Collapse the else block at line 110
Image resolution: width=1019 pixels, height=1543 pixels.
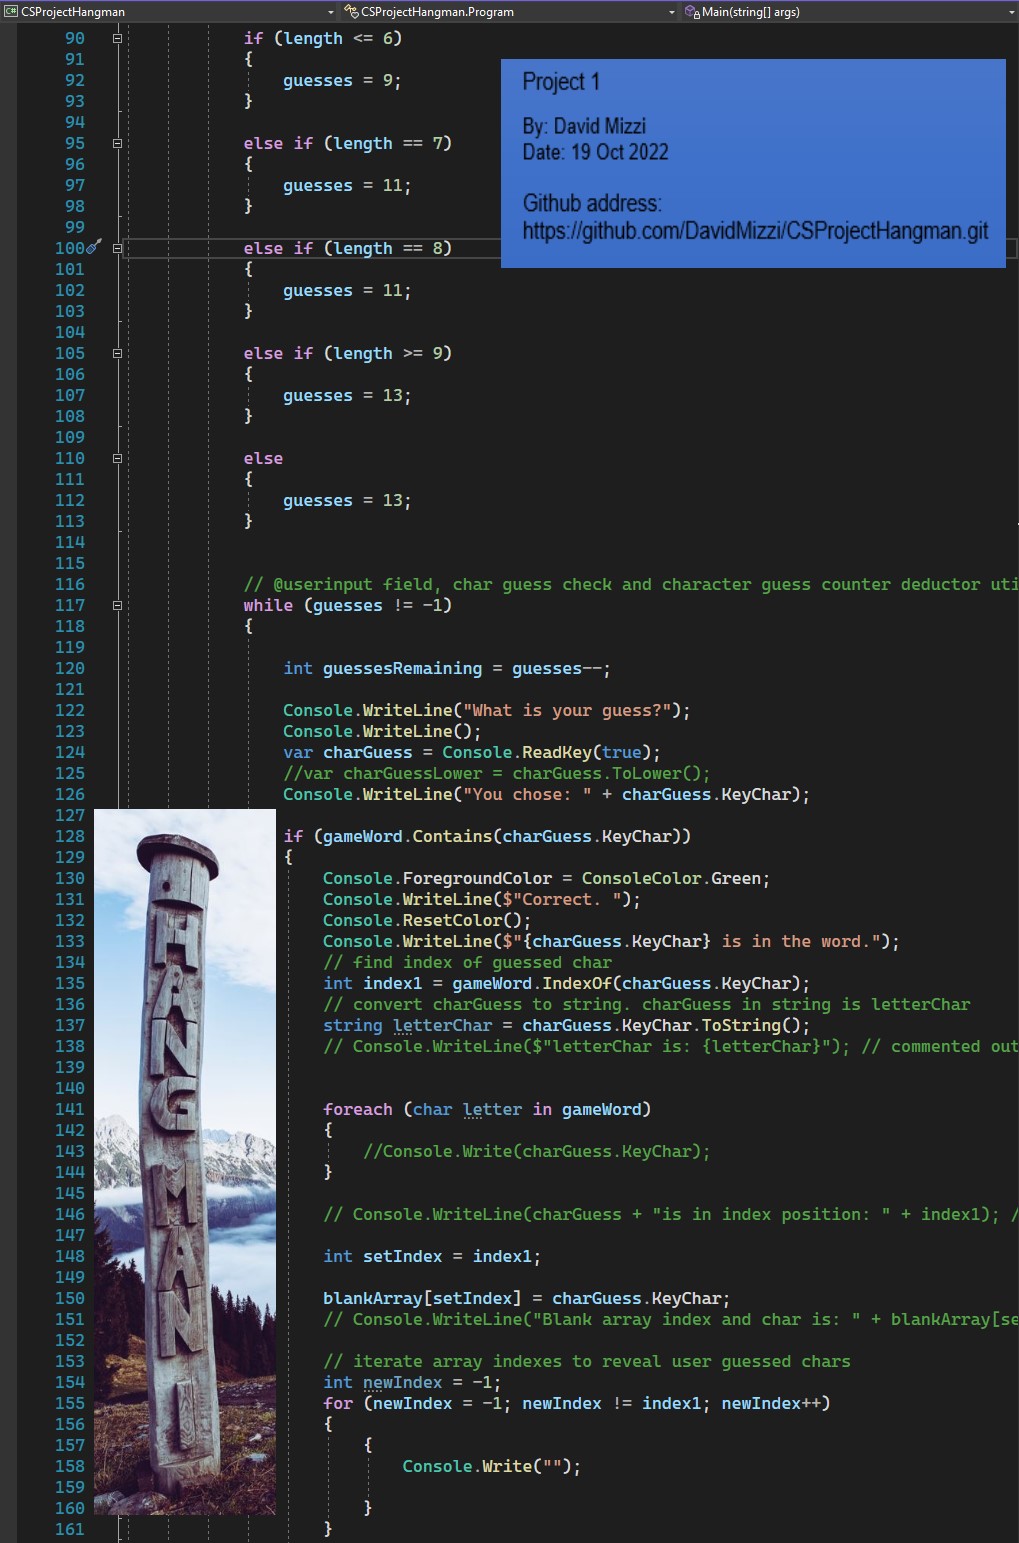(x=115, y=458)
